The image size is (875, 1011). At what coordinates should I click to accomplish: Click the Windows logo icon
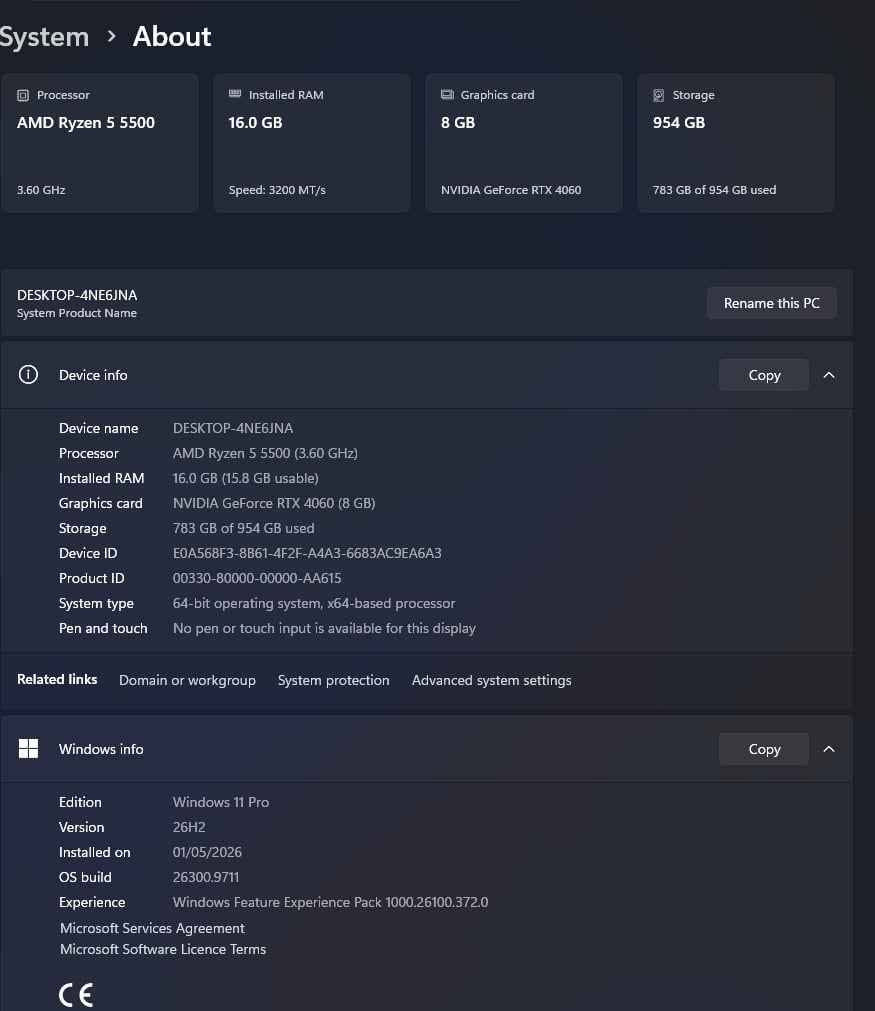[x=28, y=749]
